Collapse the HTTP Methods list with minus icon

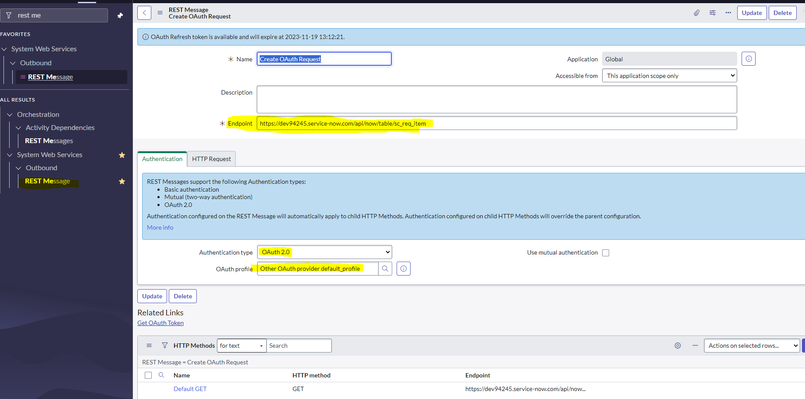(695, 346)
